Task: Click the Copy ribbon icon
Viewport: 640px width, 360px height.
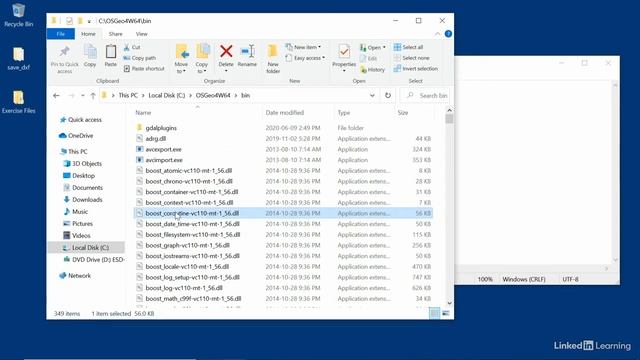Action: (90, 56)
